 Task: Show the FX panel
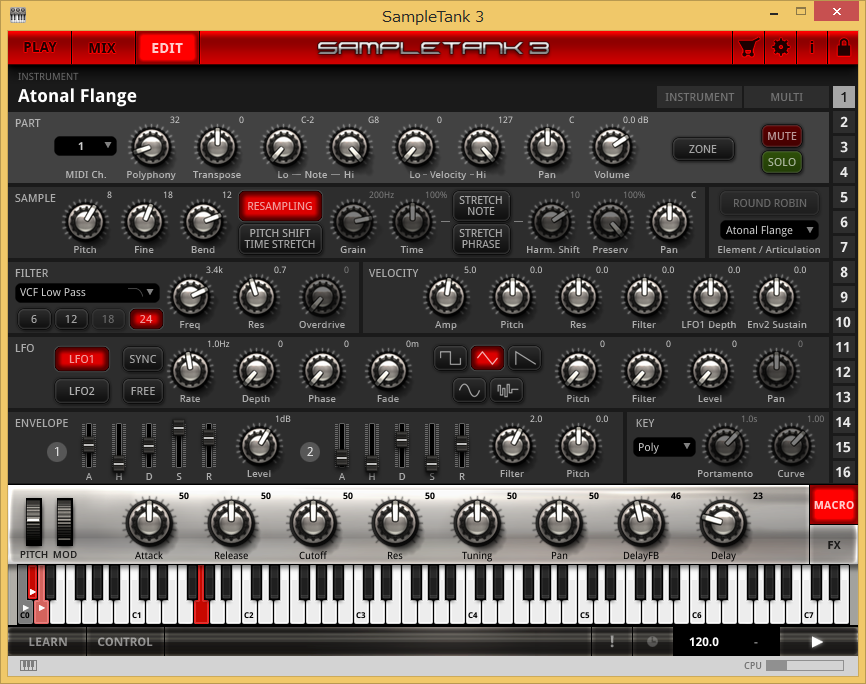833,545
